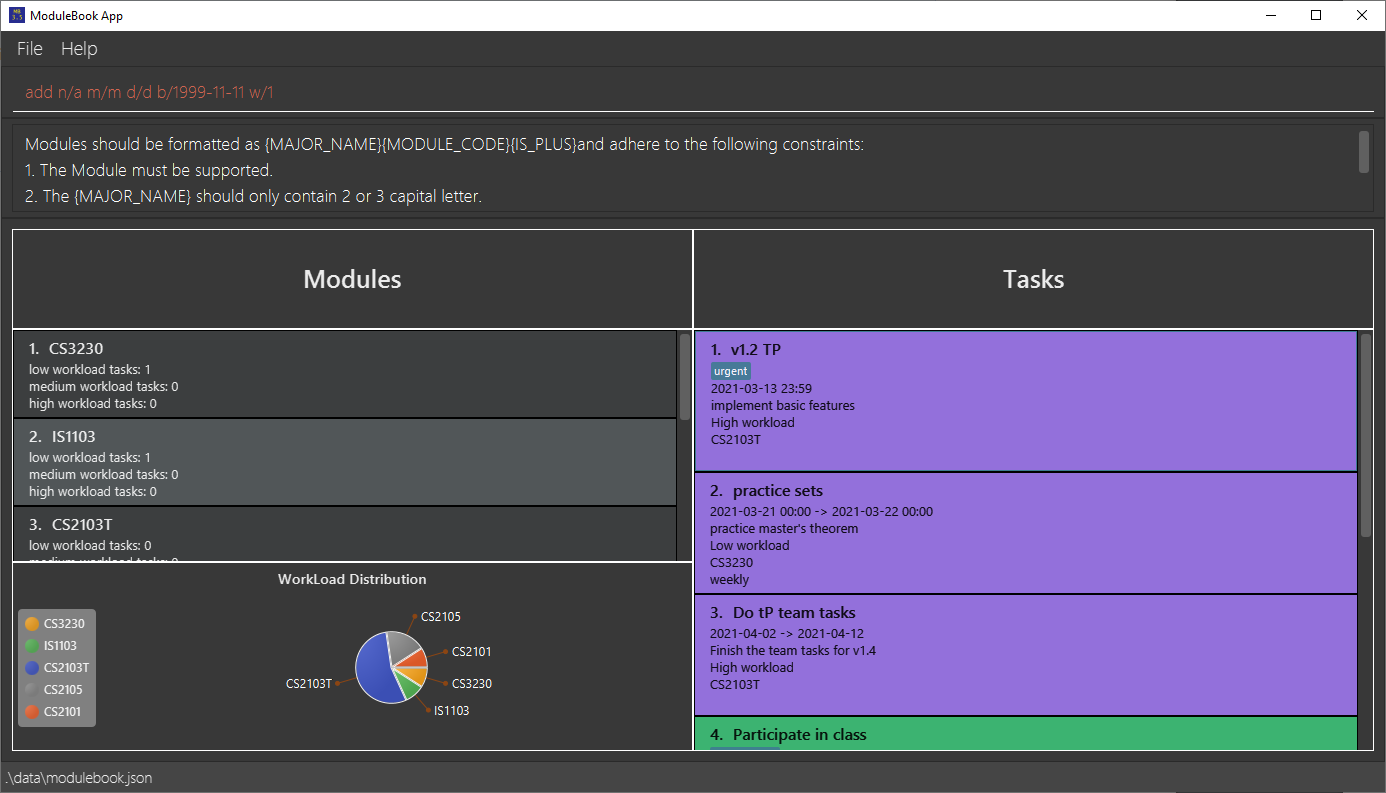This screenshot has height=793, width=1386.
Task: Click the IS1103 pie chart label
Action: (451, 711)
